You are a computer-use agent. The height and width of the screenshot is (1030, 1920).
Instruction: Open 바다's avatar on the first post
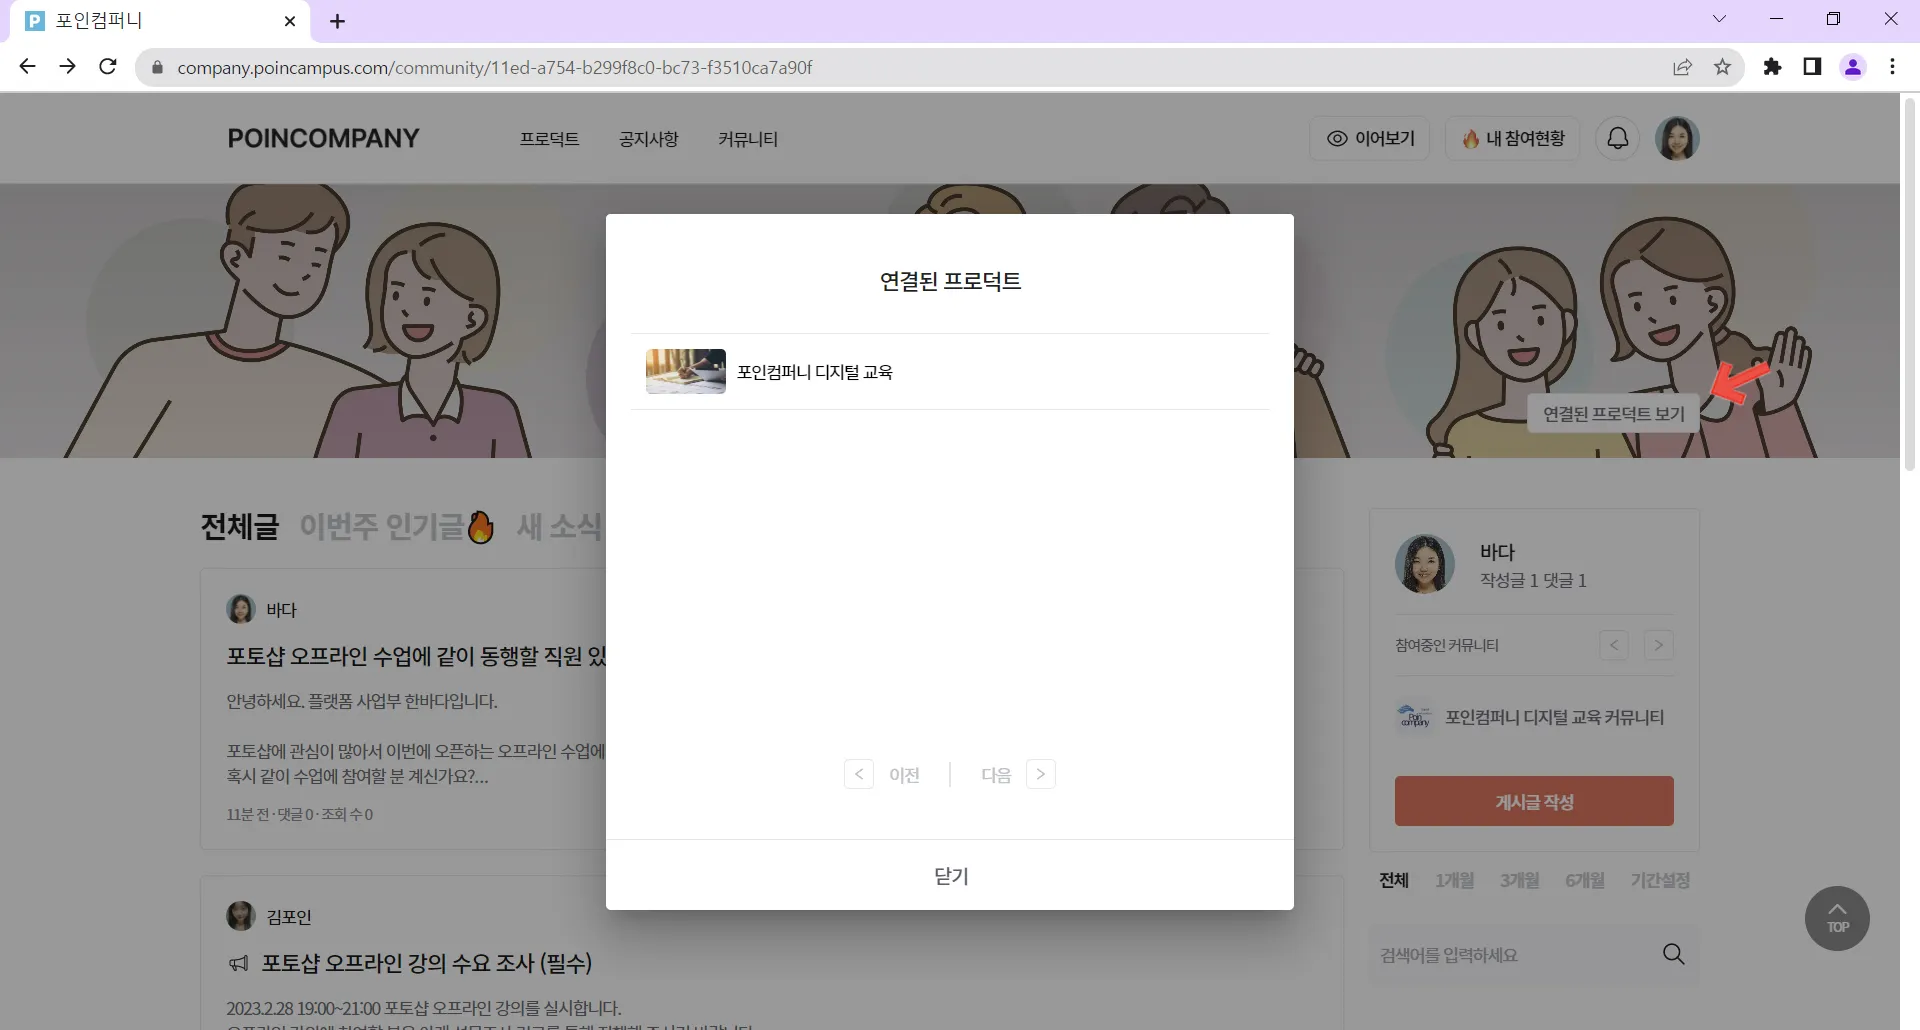pyautogui.click(x=241, y=609)
